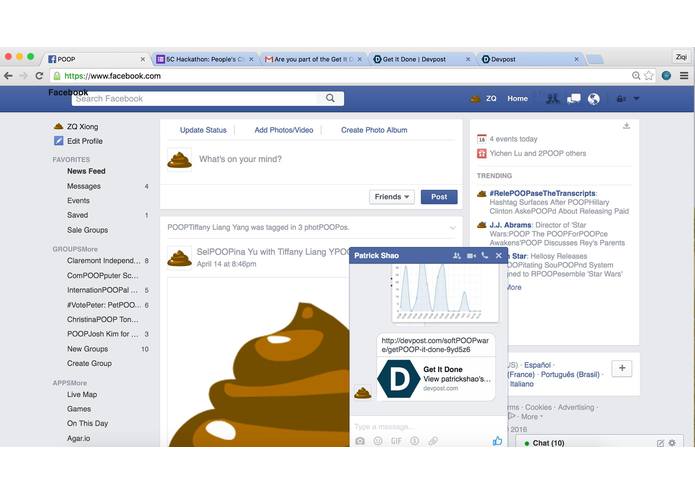Click the calendar icon beside 4 events today
Viewport: 695px width, 494px height.
point(482,139)
